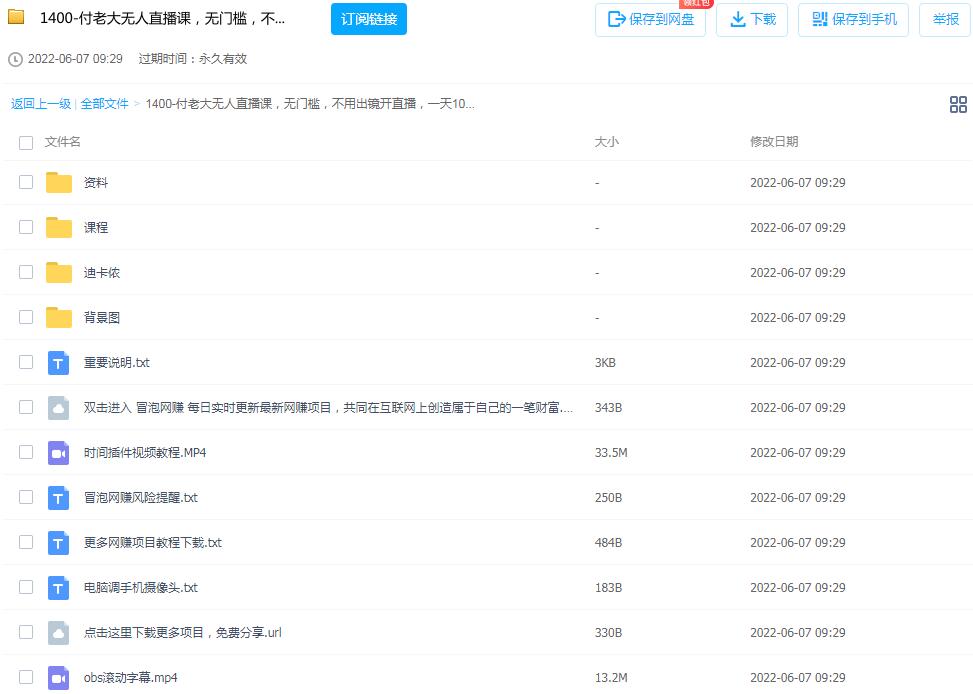Click the red badge above 保存到网盘
The height and width of the screenshot is (694, 973).
coord(696,3)
